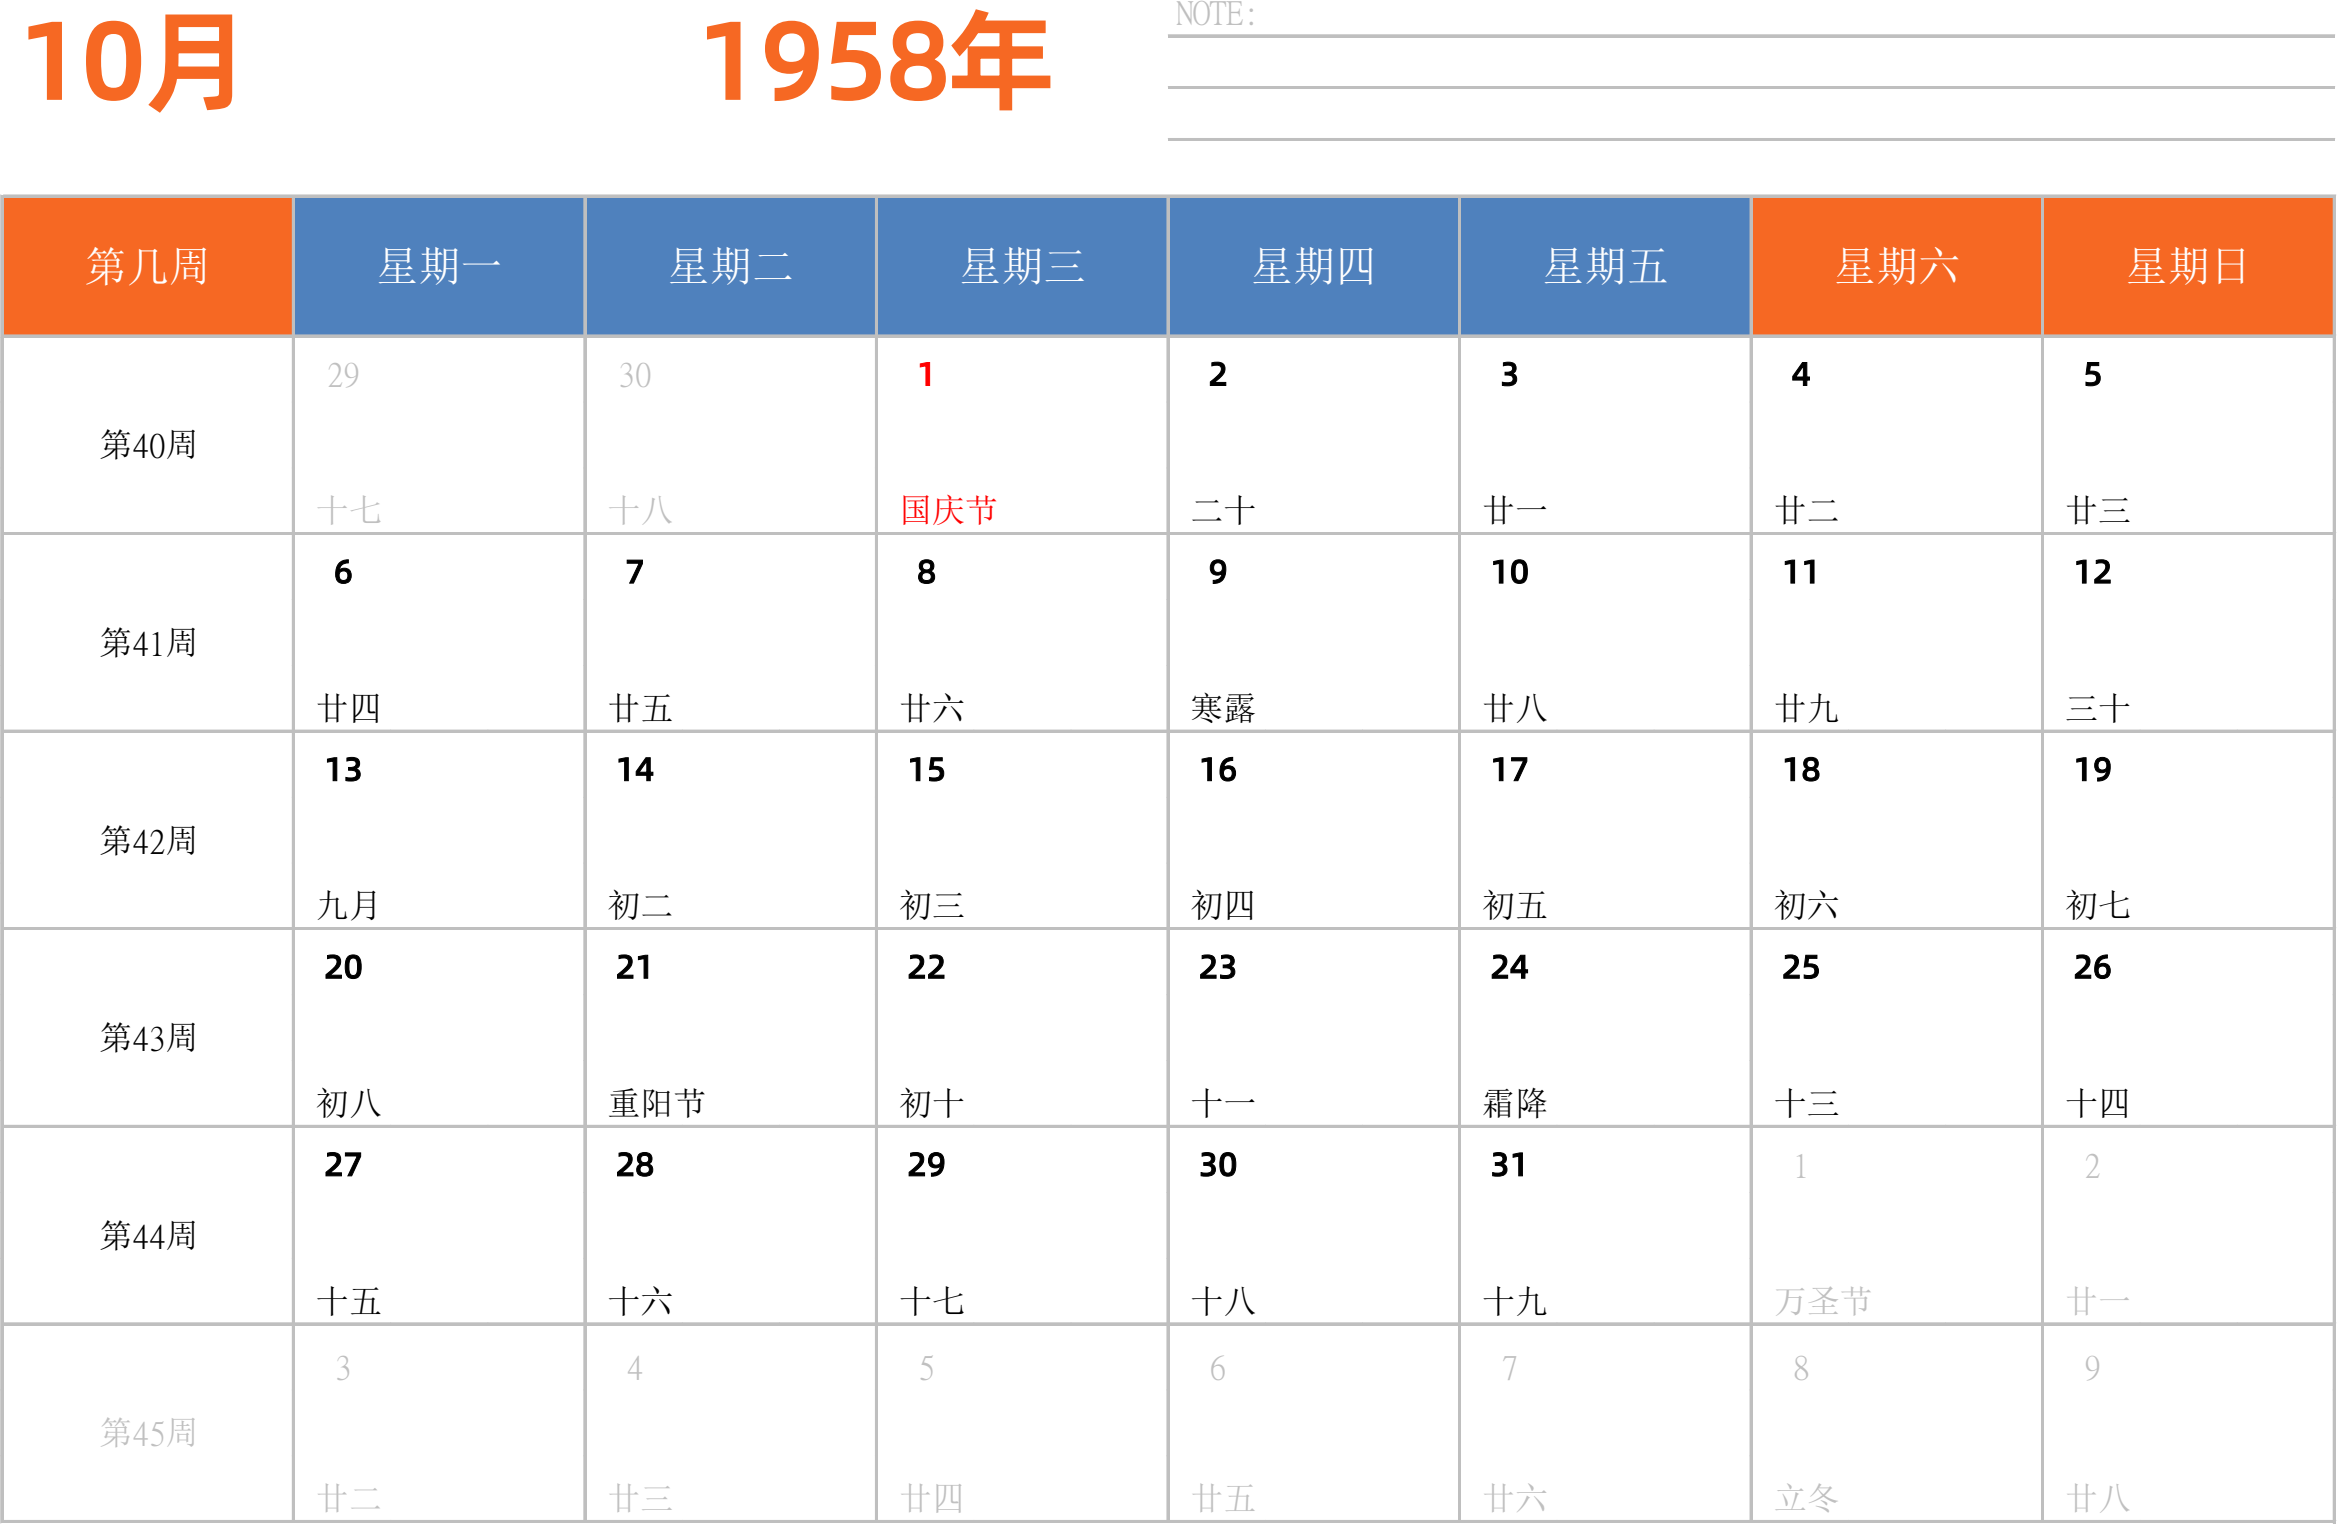
Task: Click the greyed 立冬 label
Action: pyautogui.click(x=1807, y=1498)
